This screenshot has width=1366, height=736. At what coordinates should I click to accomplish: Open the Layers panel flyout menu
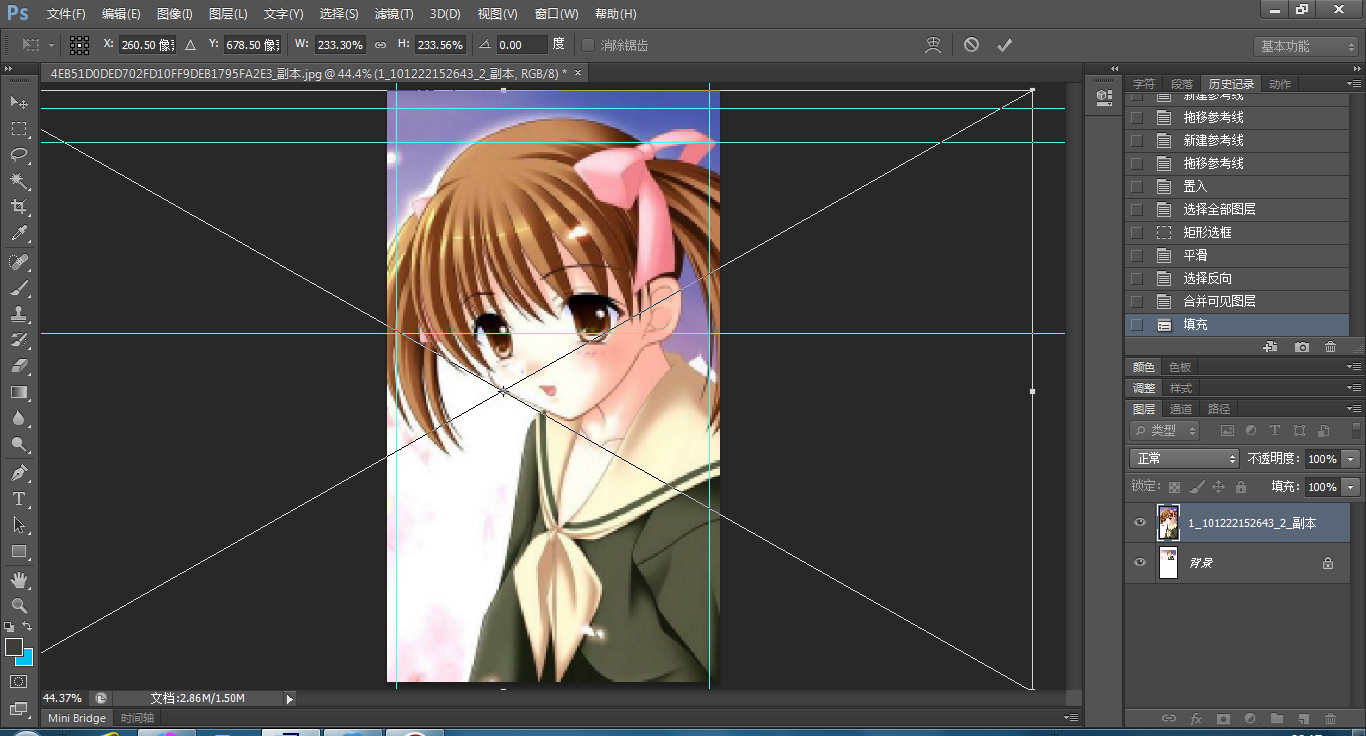(x=1353, y=409)
